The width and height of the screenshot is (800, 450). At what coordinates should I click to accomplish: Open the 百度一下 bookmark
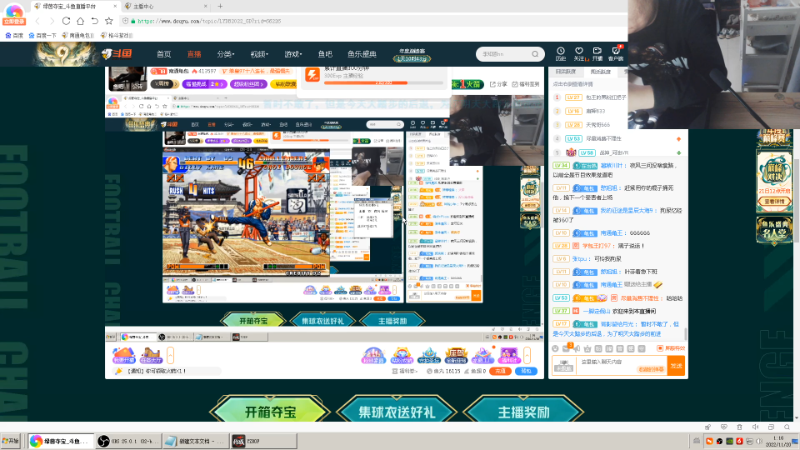[42, 35]
